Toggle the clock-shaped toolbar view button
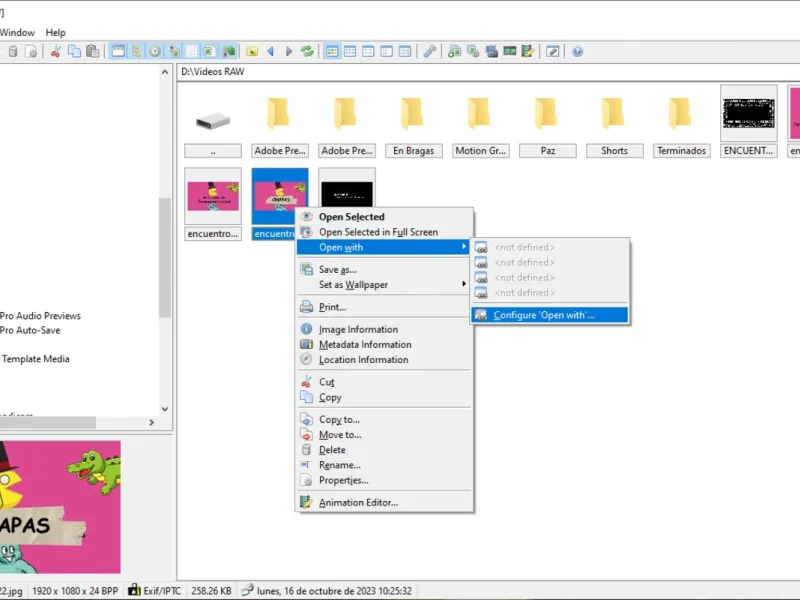The height and width of the screenshot is (600, 800). click(x=155, y=52)
